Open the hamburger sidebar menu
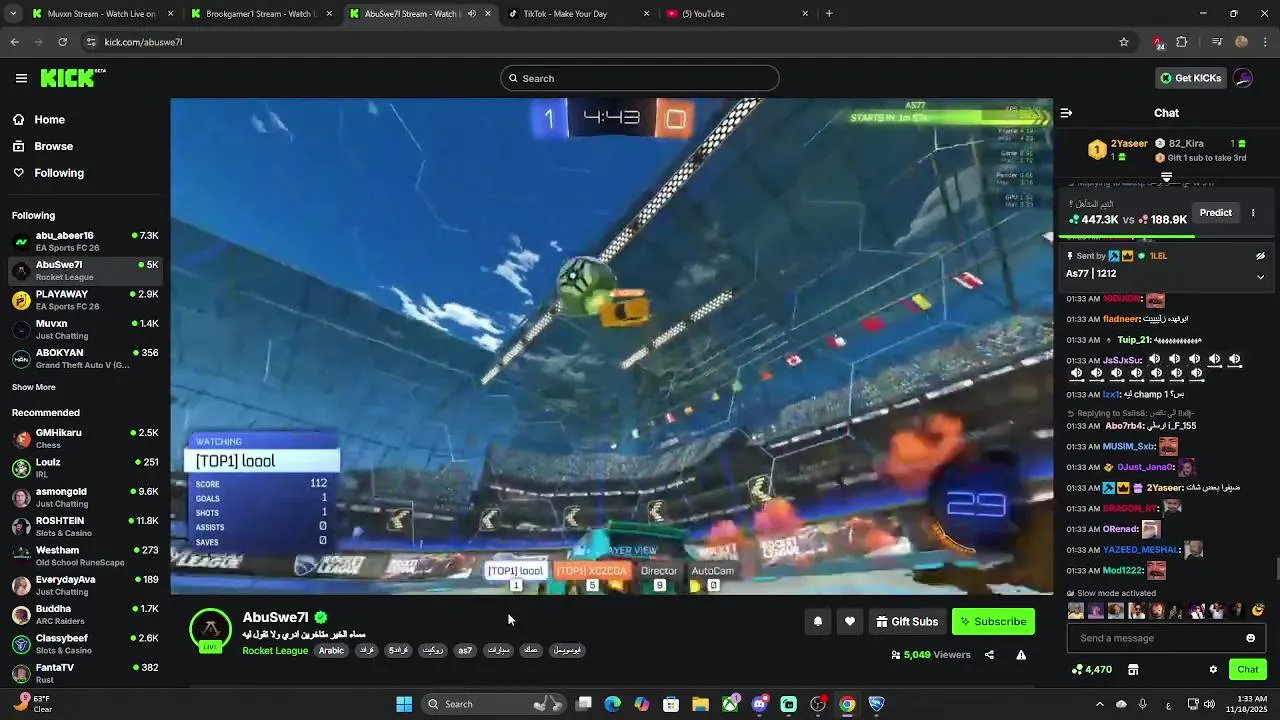This screenshot has width=1280, height=720. [x=21, y=78]
